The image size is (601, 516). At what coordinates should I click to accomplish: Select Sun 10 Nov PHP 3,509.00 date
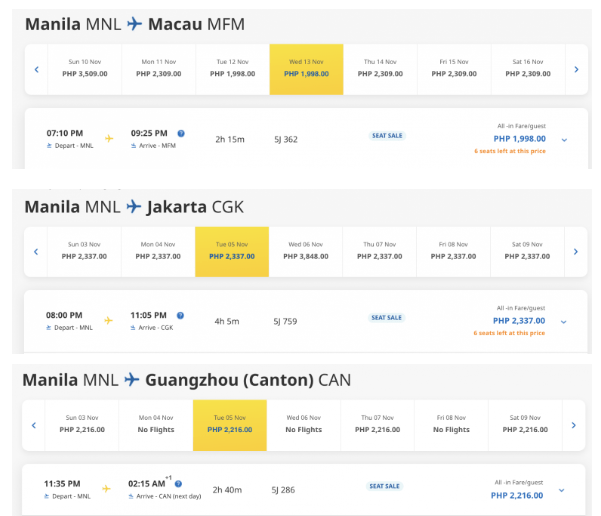(x=86, y=69)
